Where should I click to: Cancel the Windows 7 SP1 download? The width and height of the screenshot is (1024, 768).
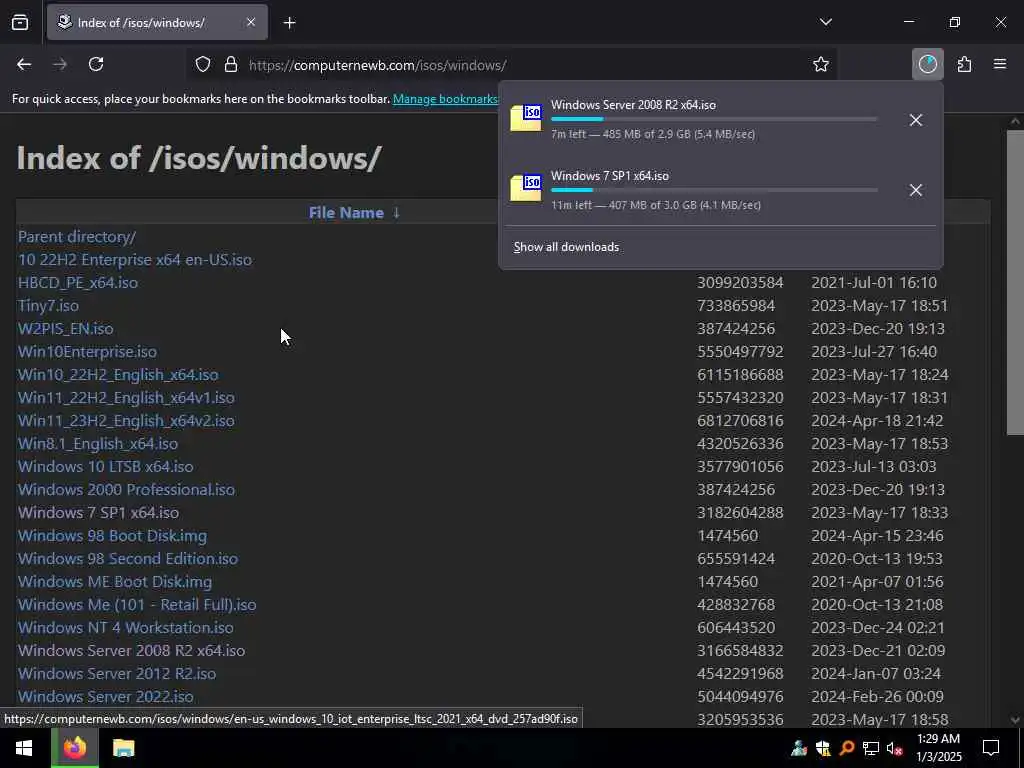tap(916, 190)
